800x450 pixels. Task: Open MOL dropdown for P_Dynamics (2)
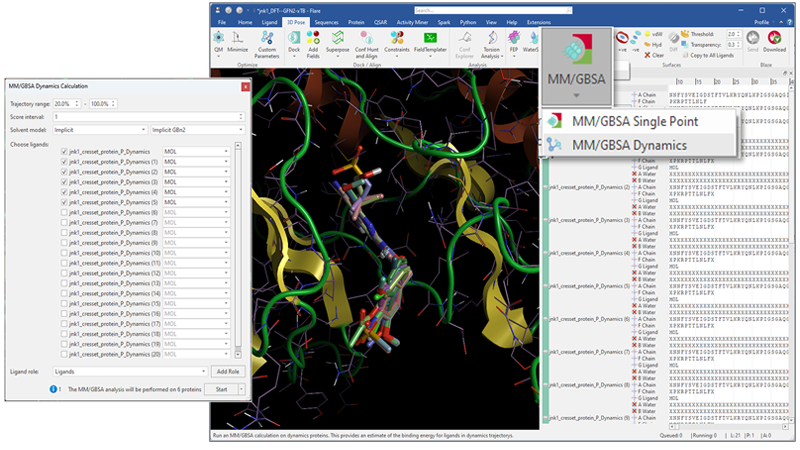point(196,172)
